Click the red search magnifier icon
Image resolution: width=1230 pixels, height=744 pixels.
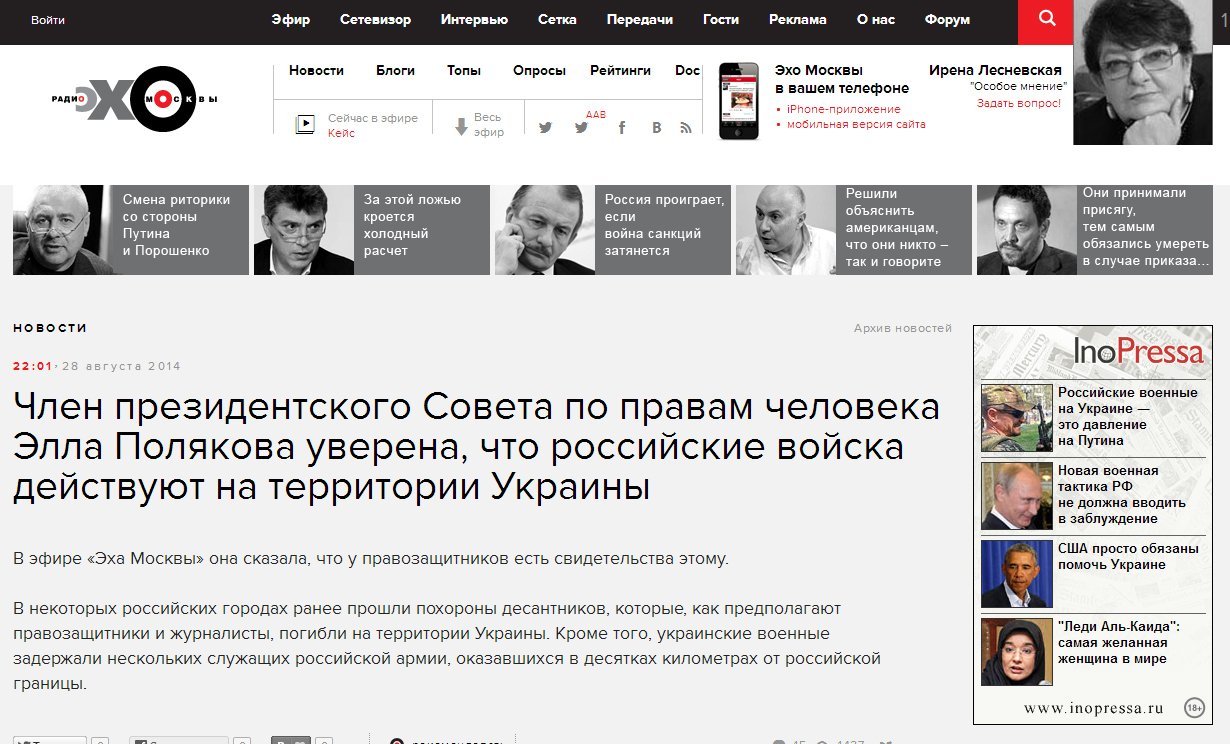coord(1046,20)
